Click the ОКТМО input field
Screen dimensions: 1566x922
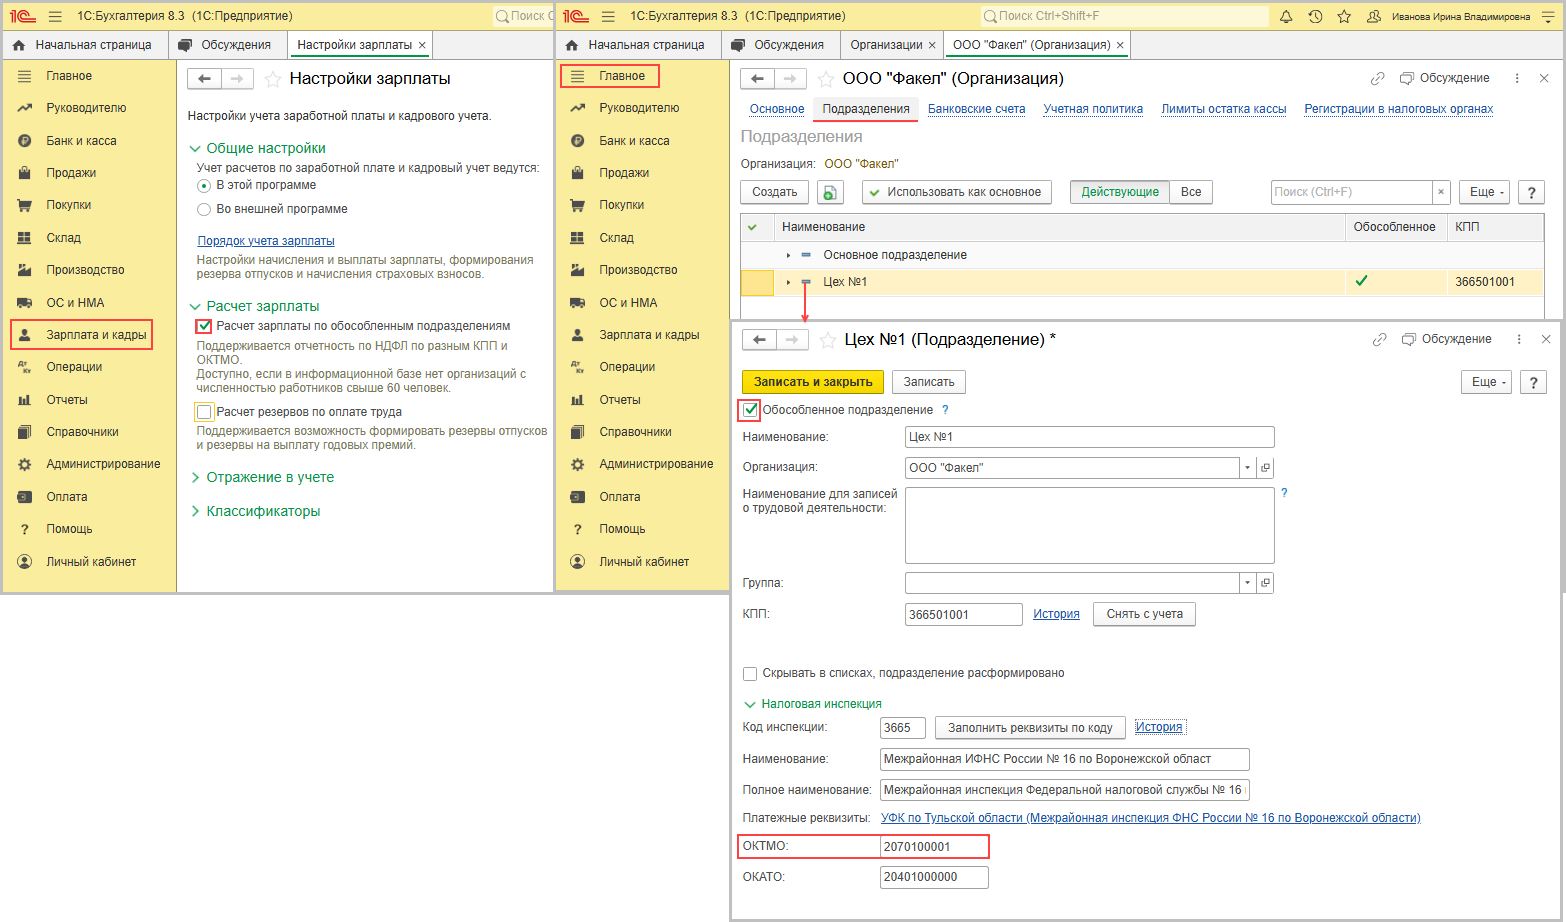[934, 847]
